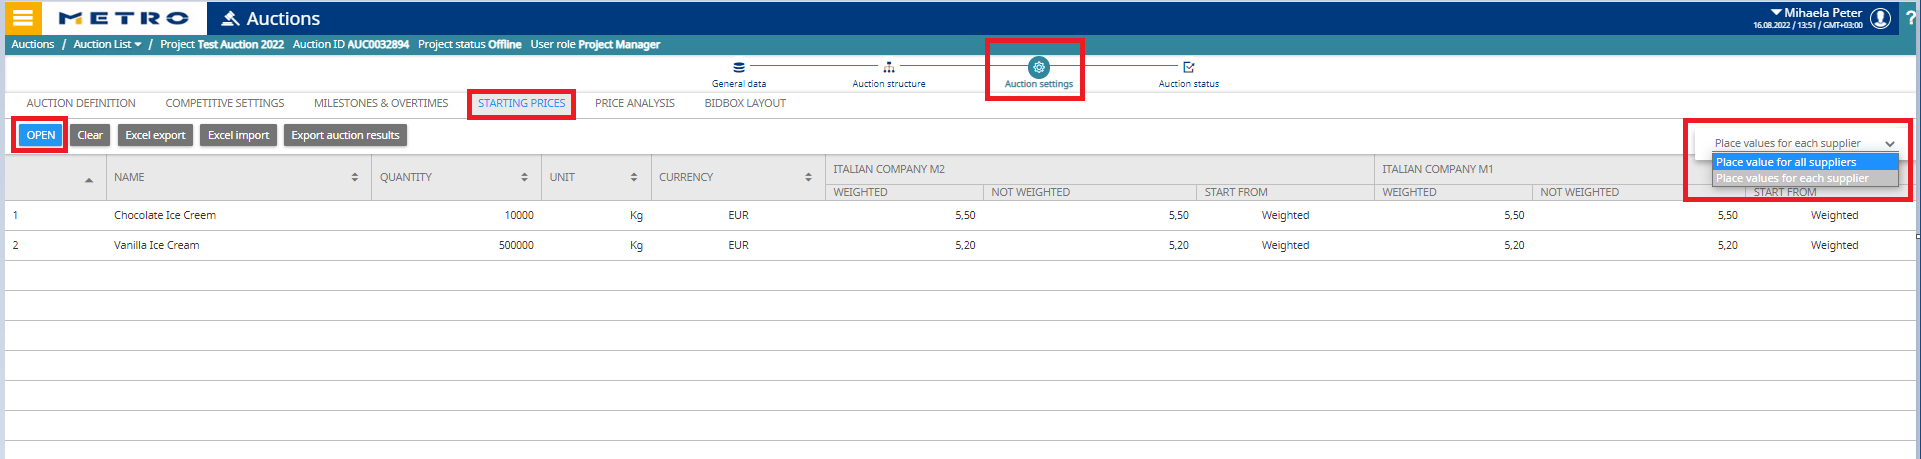The image size is (1921, 459).
Task: Sort by the UNIT column arrows
Action: 634,177
